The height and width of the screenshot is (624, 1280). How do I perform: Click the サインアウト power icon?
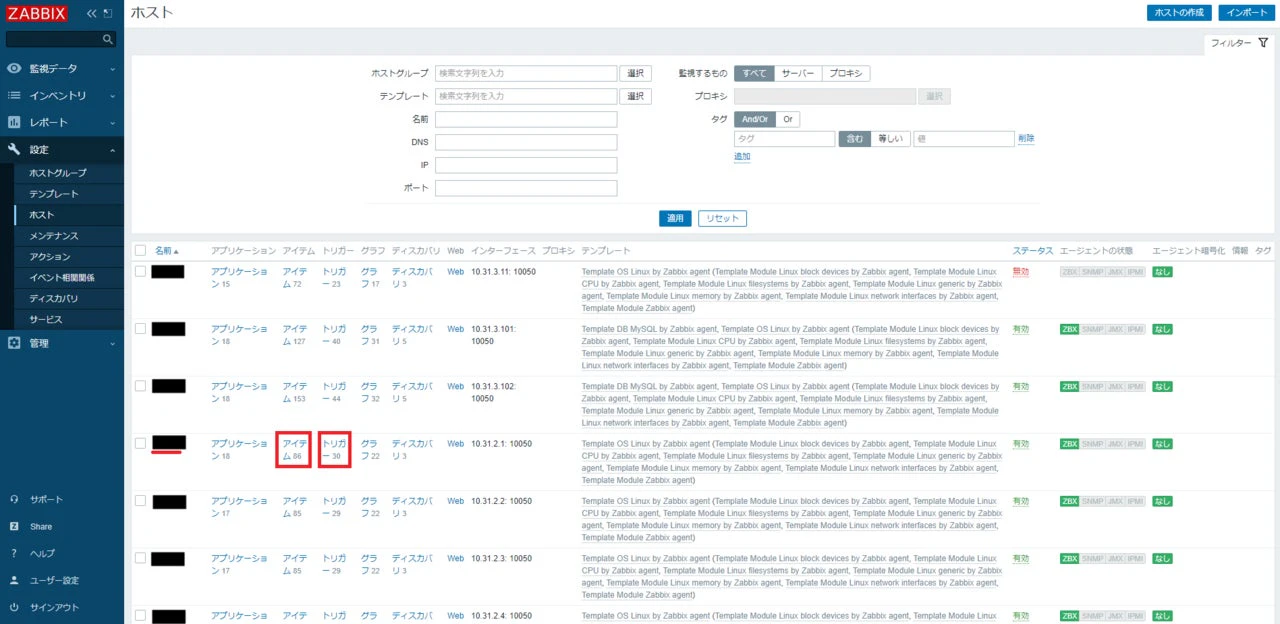(x=14, y=607)
